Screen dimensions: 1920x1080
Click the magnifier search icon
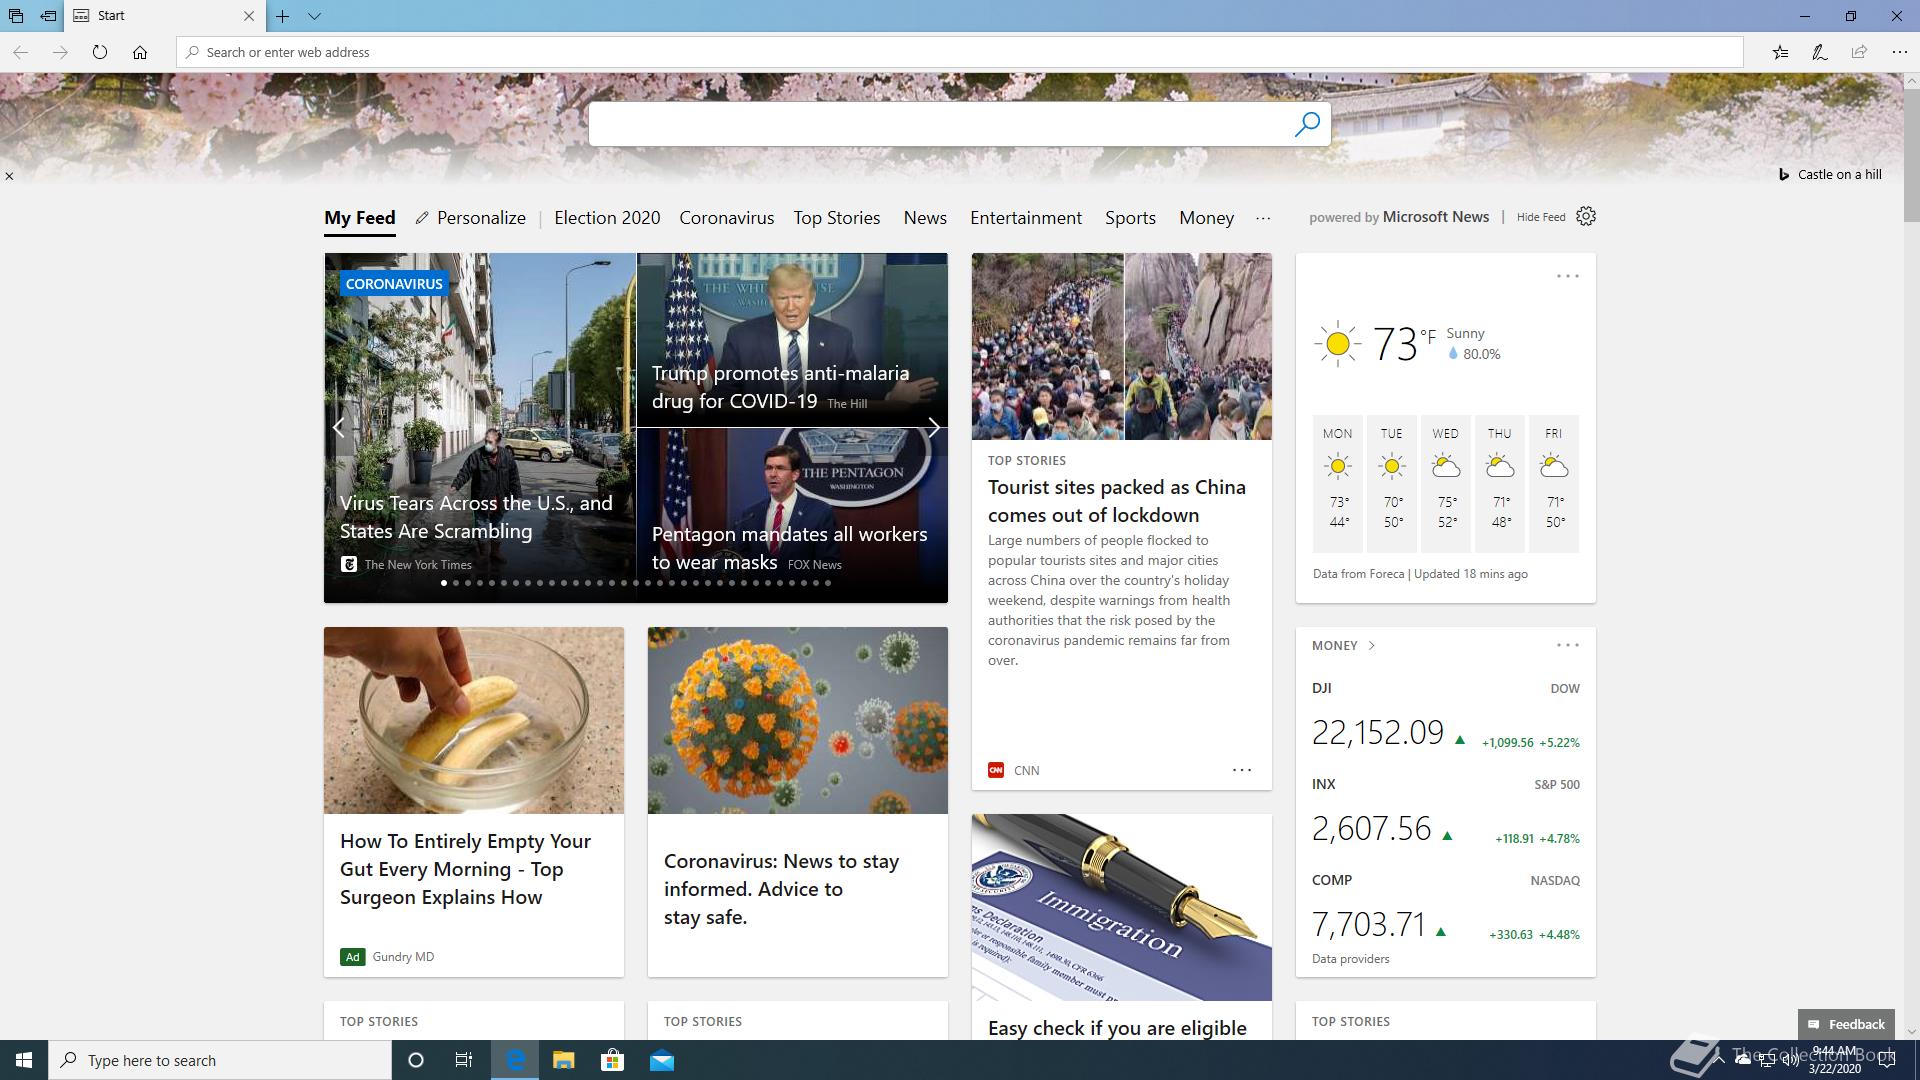(x=1307, y=124)
